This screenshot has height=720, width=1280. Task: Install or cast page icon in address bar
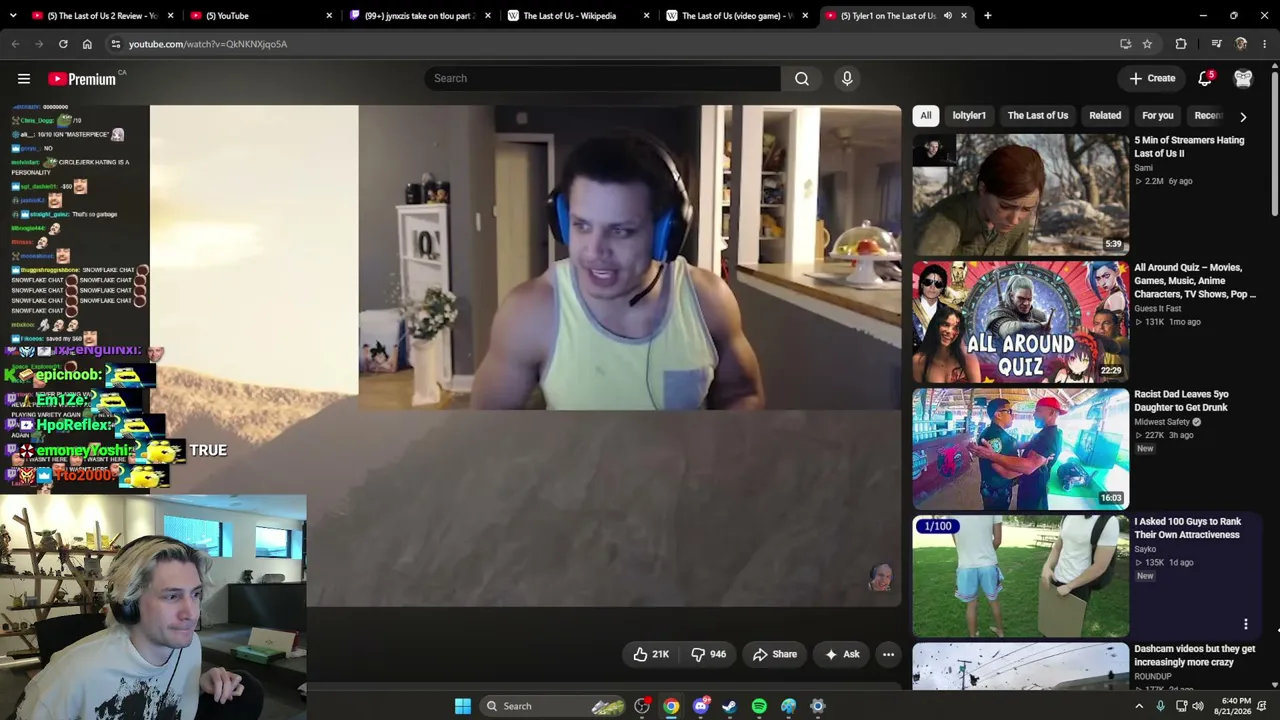(1125, 44)
